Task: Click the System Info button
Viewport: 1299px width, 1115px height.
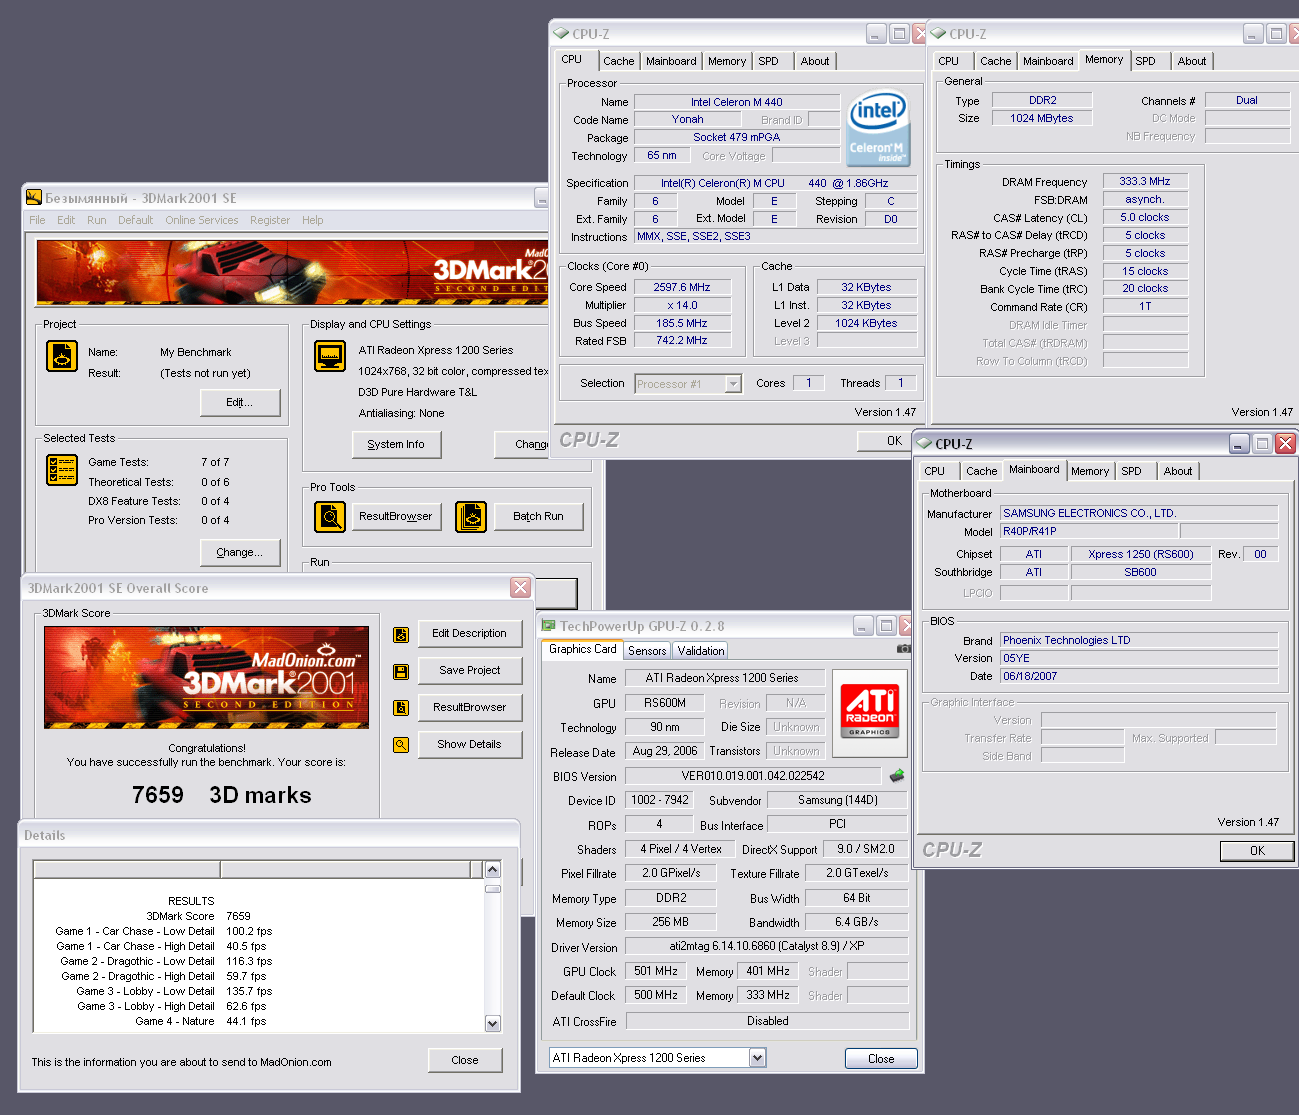Action: (396, 444)
